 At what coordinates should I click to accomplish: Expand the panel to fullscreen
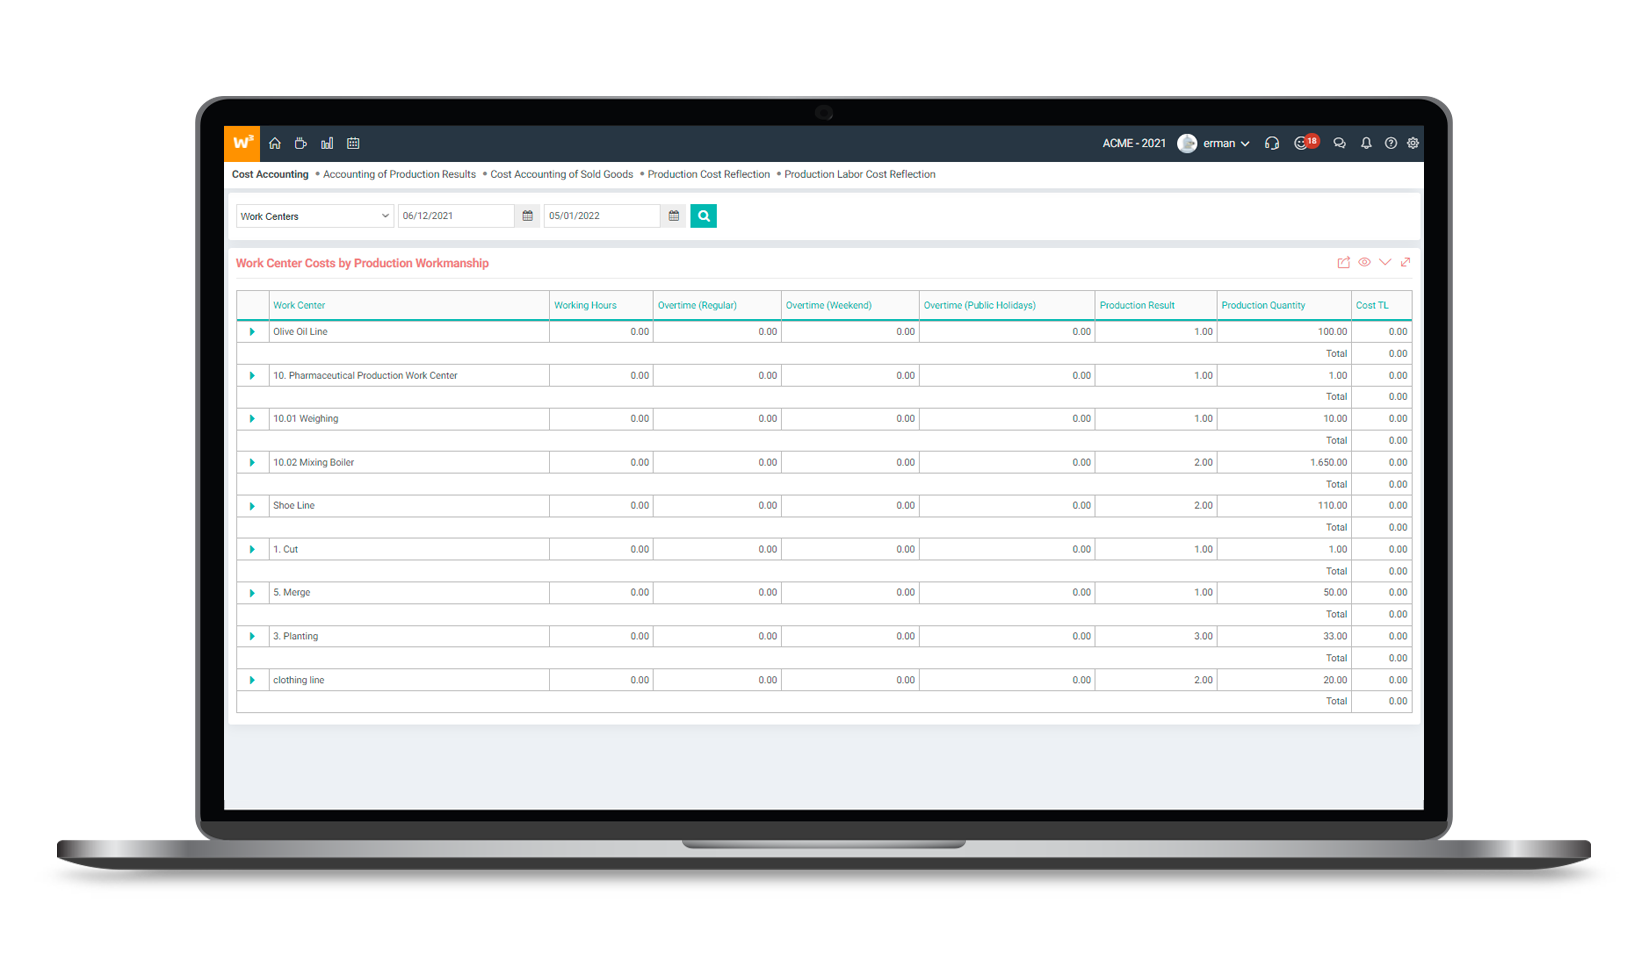click(1405, 262)
